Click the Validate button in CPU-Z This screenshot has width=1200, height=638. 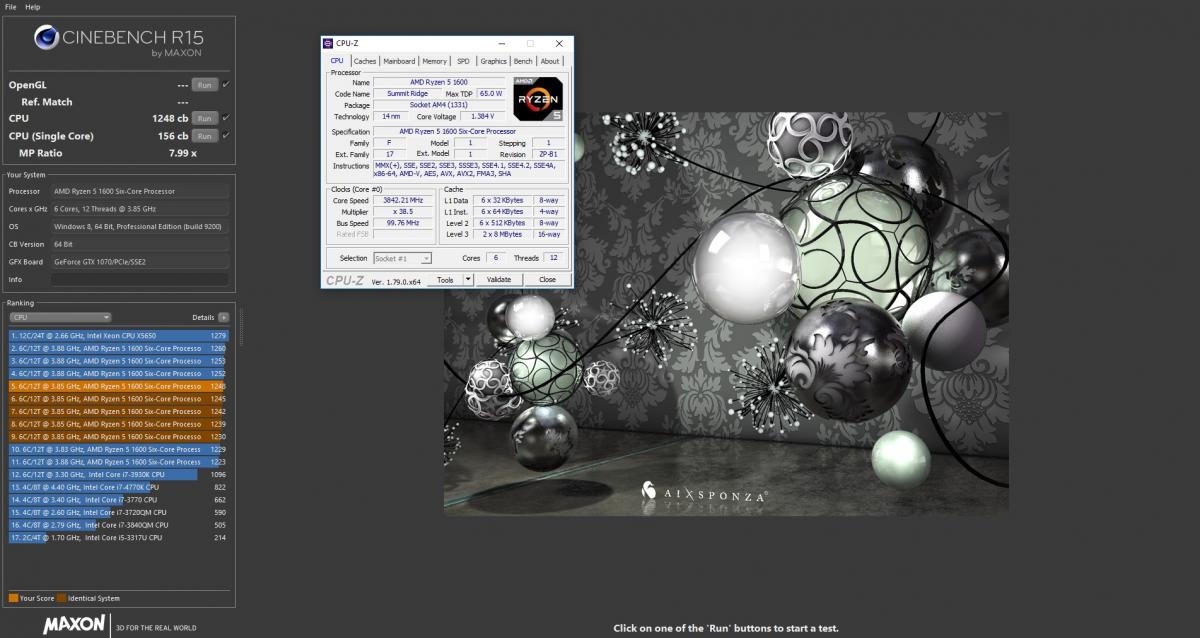(x=498, y=280)
